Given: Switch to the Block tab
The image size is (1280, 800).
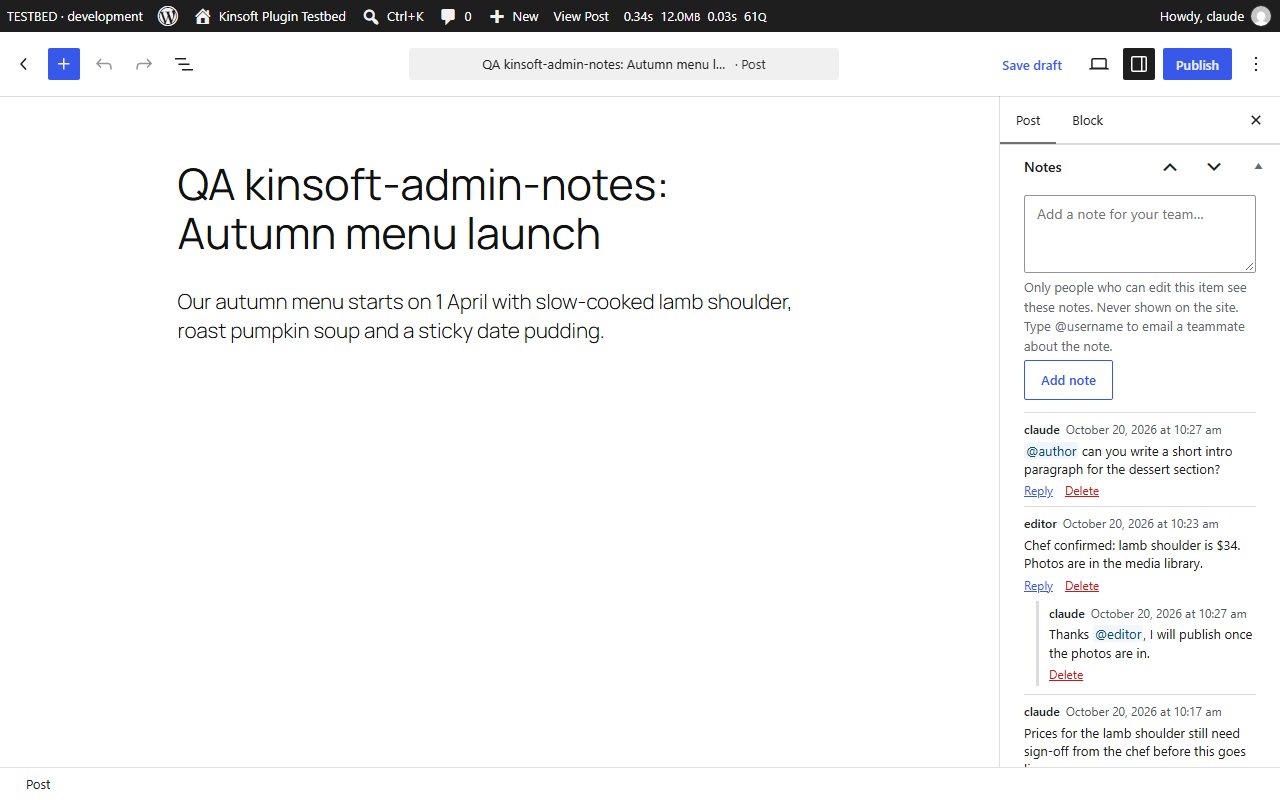Looking at the screenshot, I should click(1087, 120).
